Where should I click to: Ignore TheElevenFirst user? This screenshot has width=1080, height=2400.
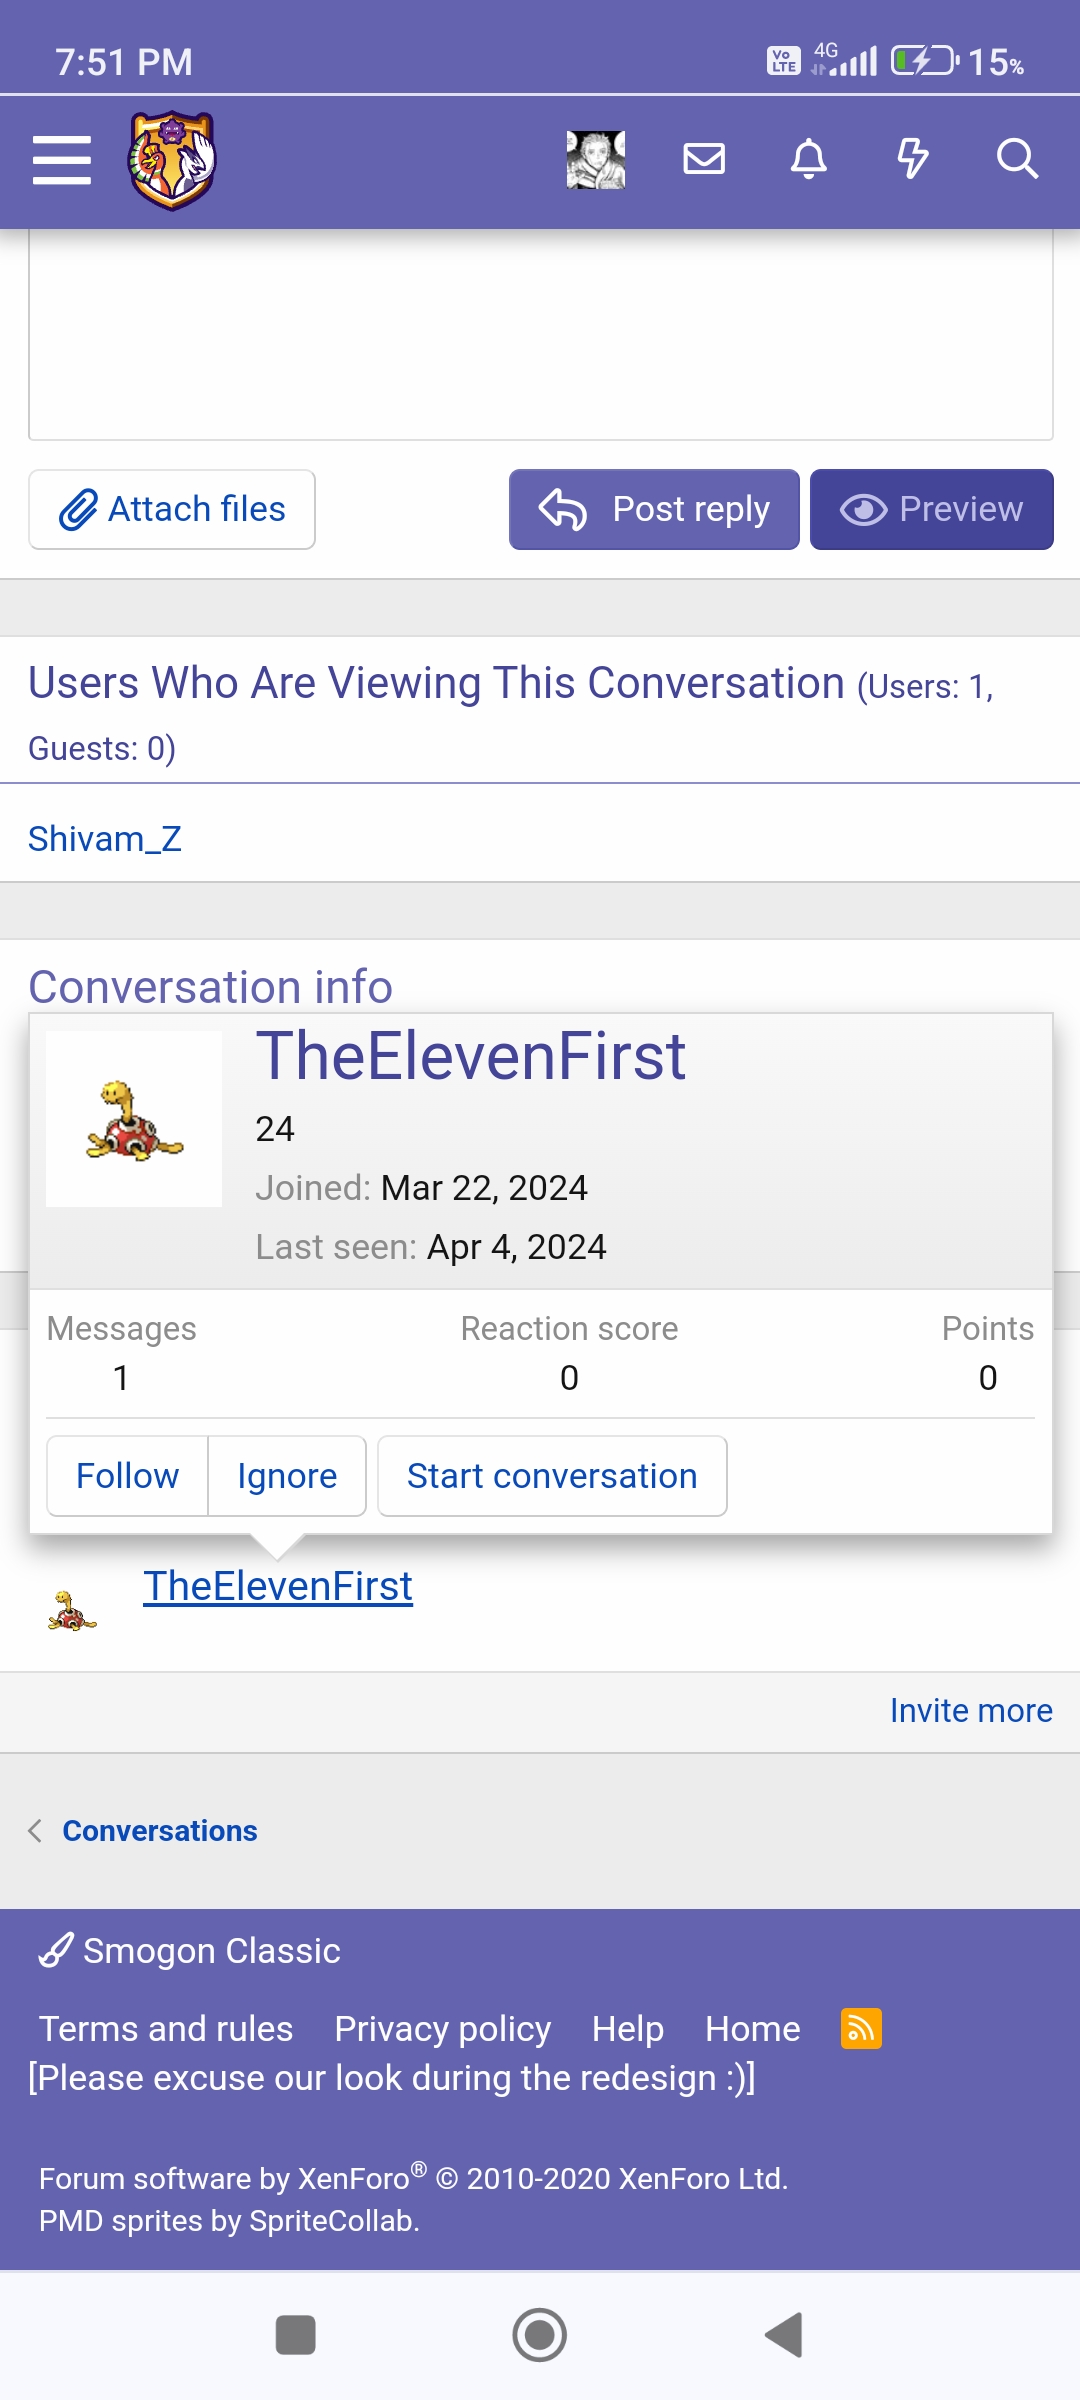coord(287,1476)
